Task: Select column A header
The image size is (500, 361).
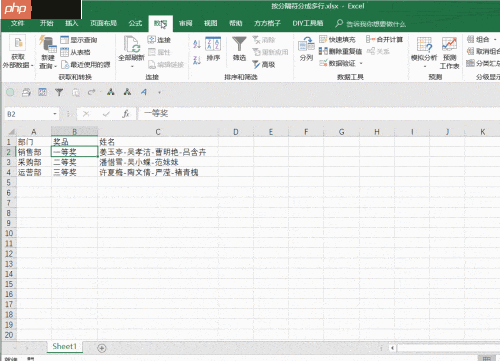Action: pos(34,132)
